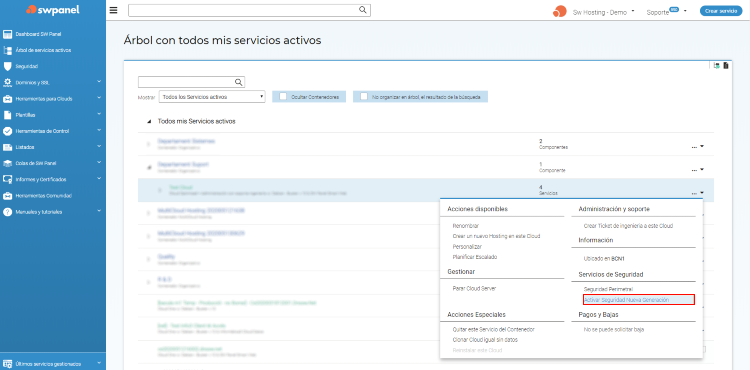Click the Últimos servicios gestionados icon
This screenshot has width=750, height=370.
[7, 364]
